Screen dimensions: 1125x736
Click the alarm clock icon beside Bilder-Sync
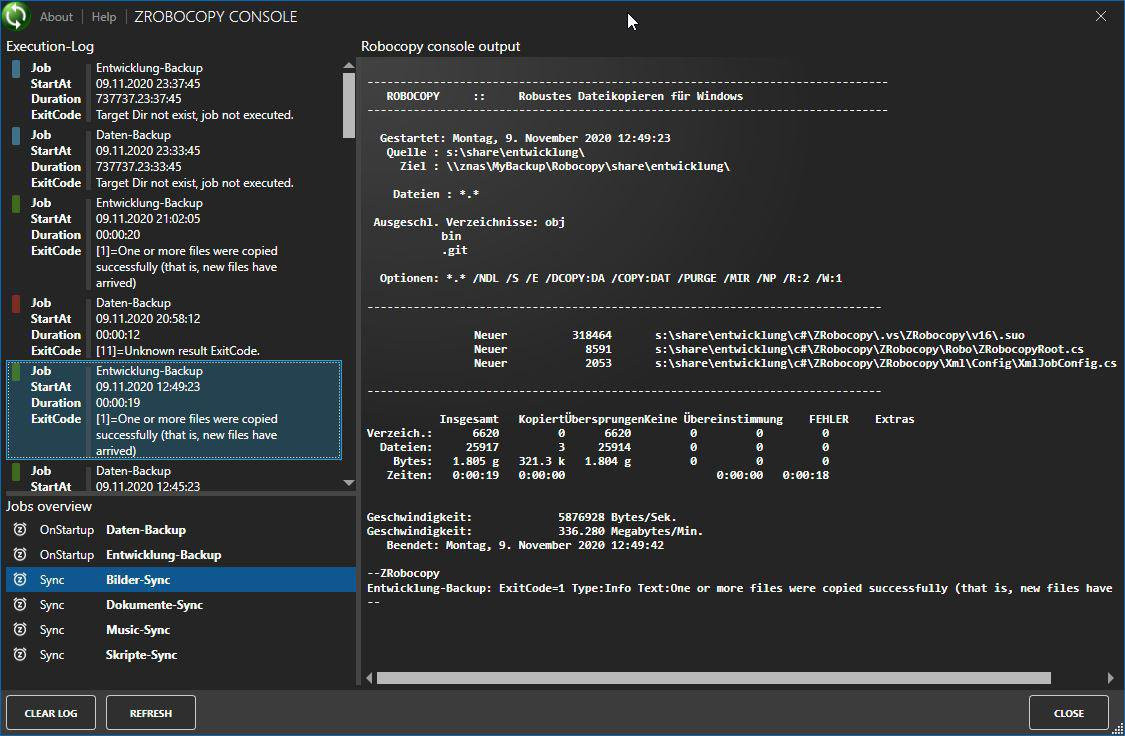[20, 580]
